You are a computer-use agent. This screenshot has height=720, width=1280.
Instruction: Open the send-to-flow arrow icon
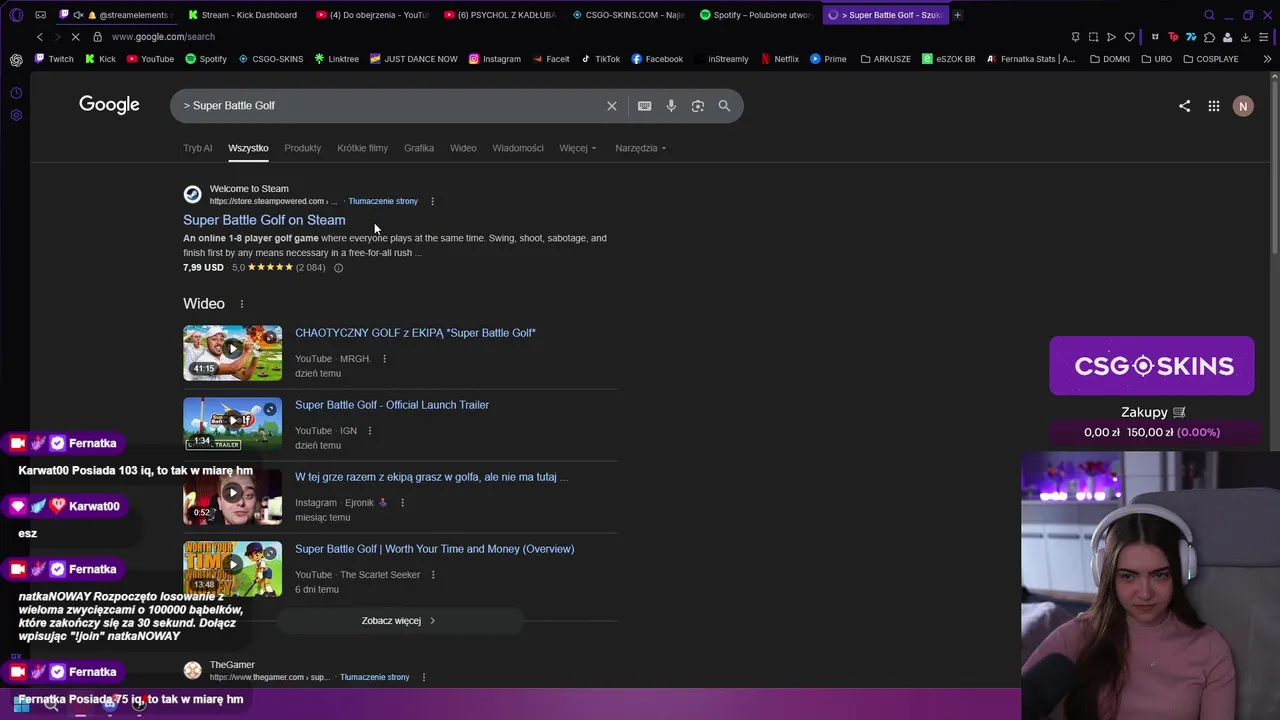(x=1111, y=37)
